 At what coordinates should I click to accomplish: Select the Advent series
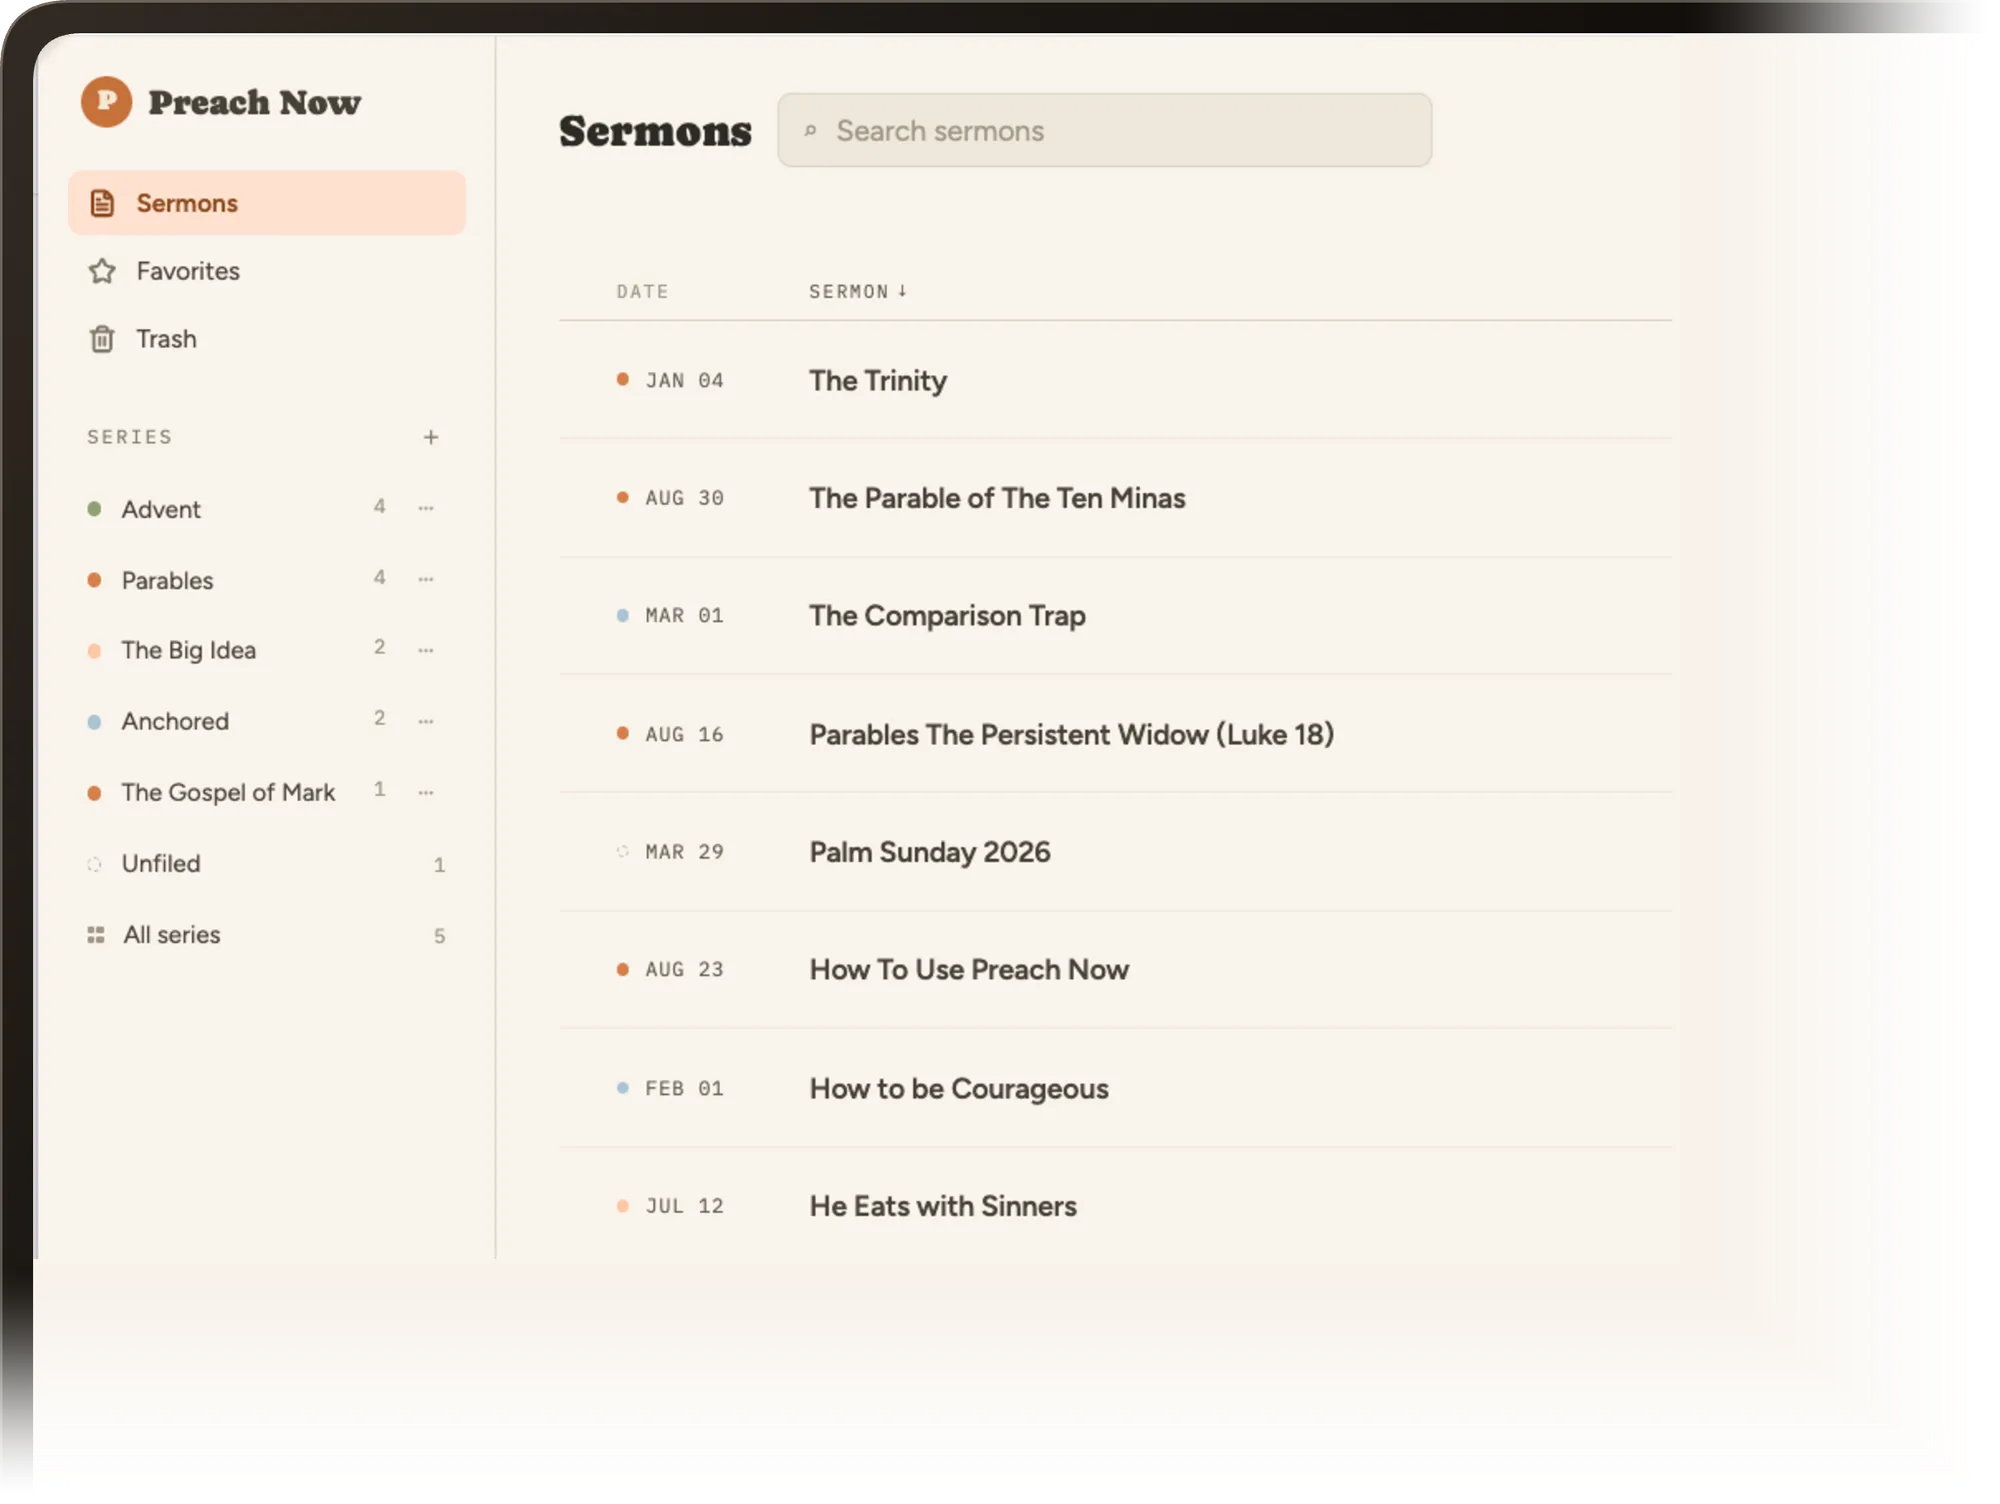tap(161, 509)
